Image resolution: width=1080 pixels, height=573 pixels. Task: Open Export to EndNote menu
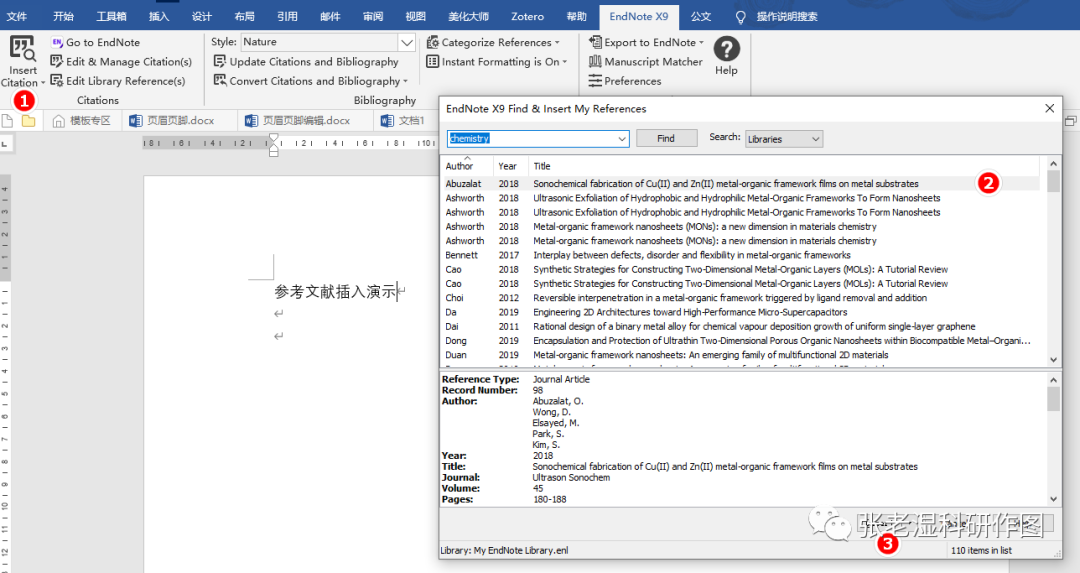pyautogui.click(x=646, y=42)
